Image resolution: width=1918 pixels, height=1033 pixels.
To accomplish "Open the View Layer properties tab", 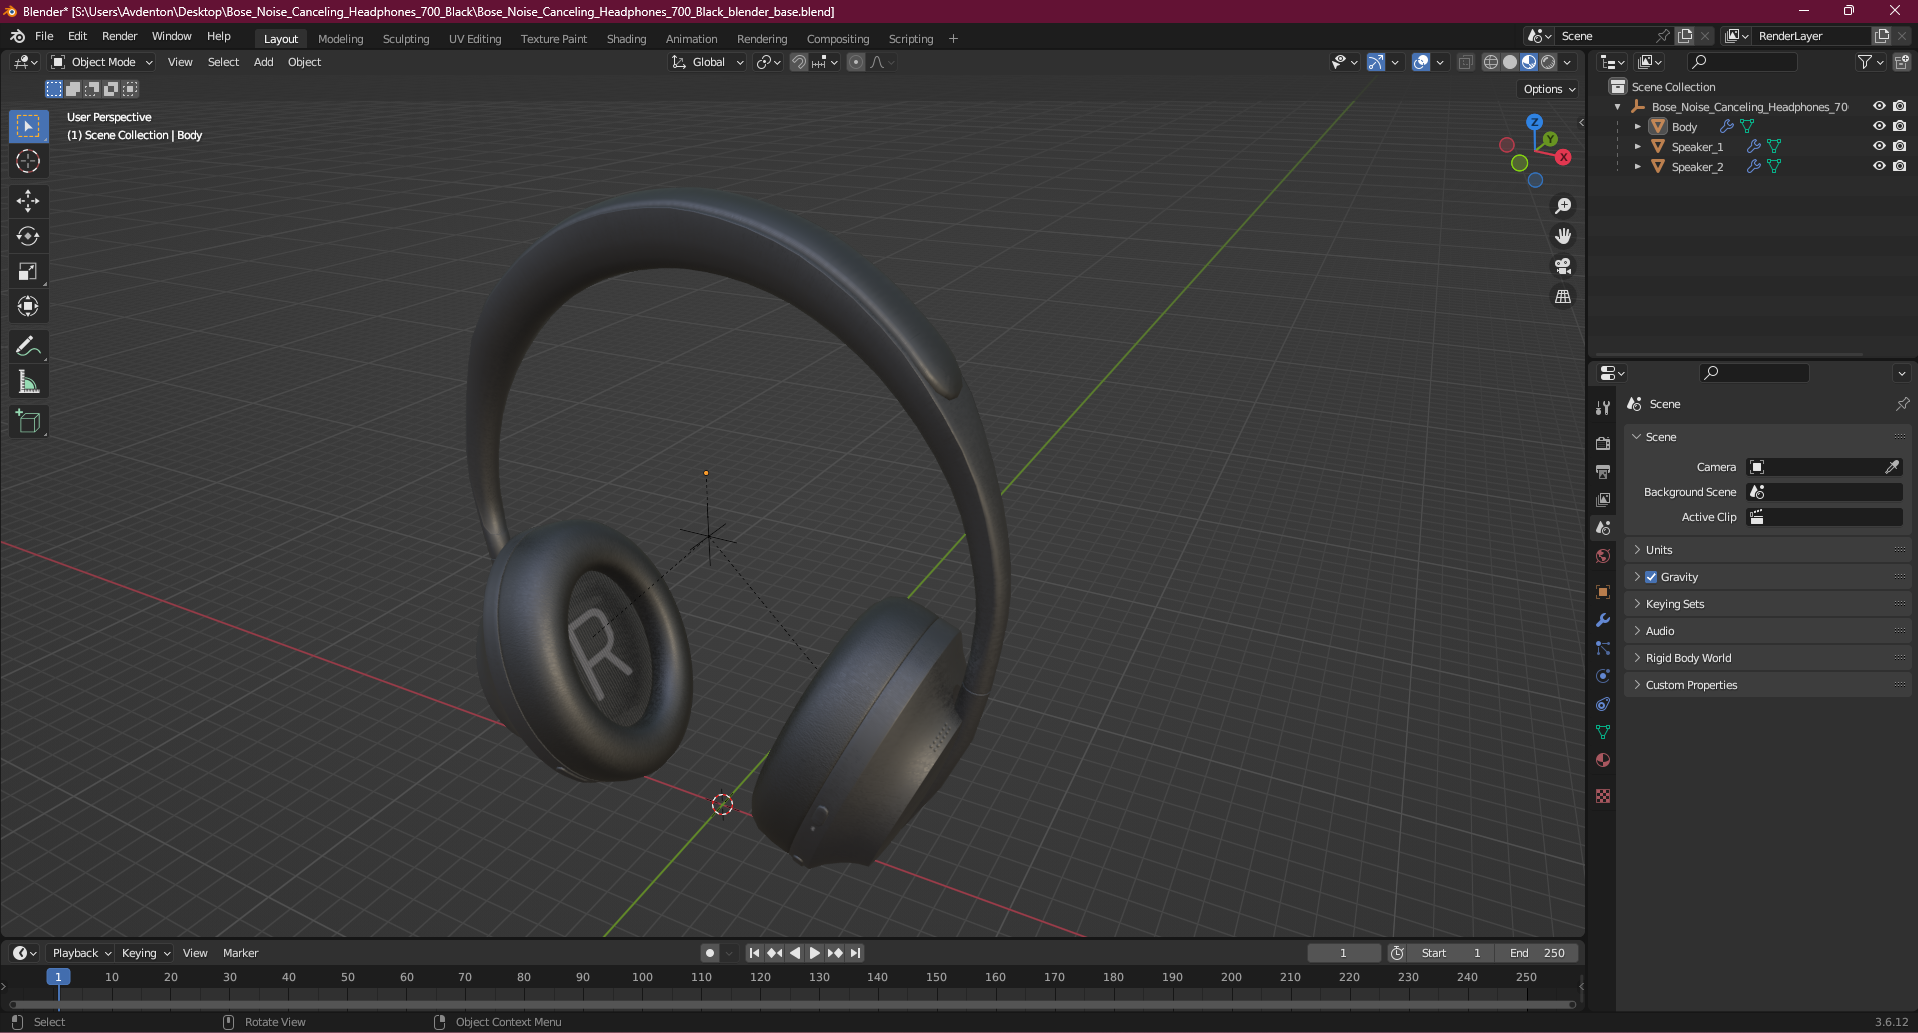I will click(1603, 499).
